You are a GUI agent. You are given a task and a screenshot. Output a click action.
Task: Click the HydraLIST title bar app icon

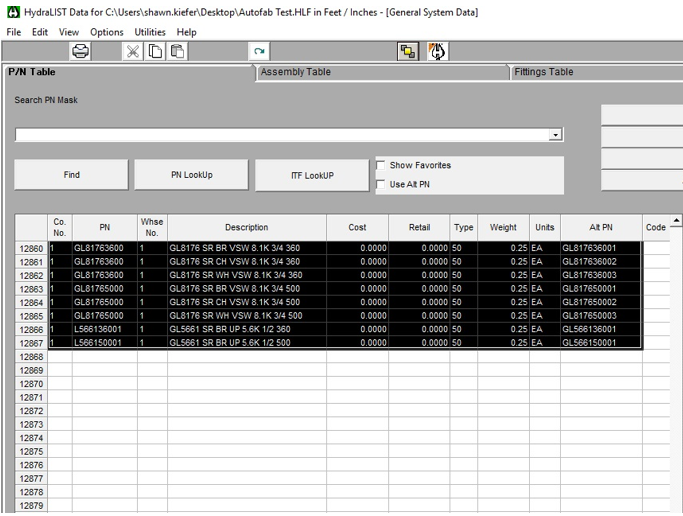pos(14,12)
